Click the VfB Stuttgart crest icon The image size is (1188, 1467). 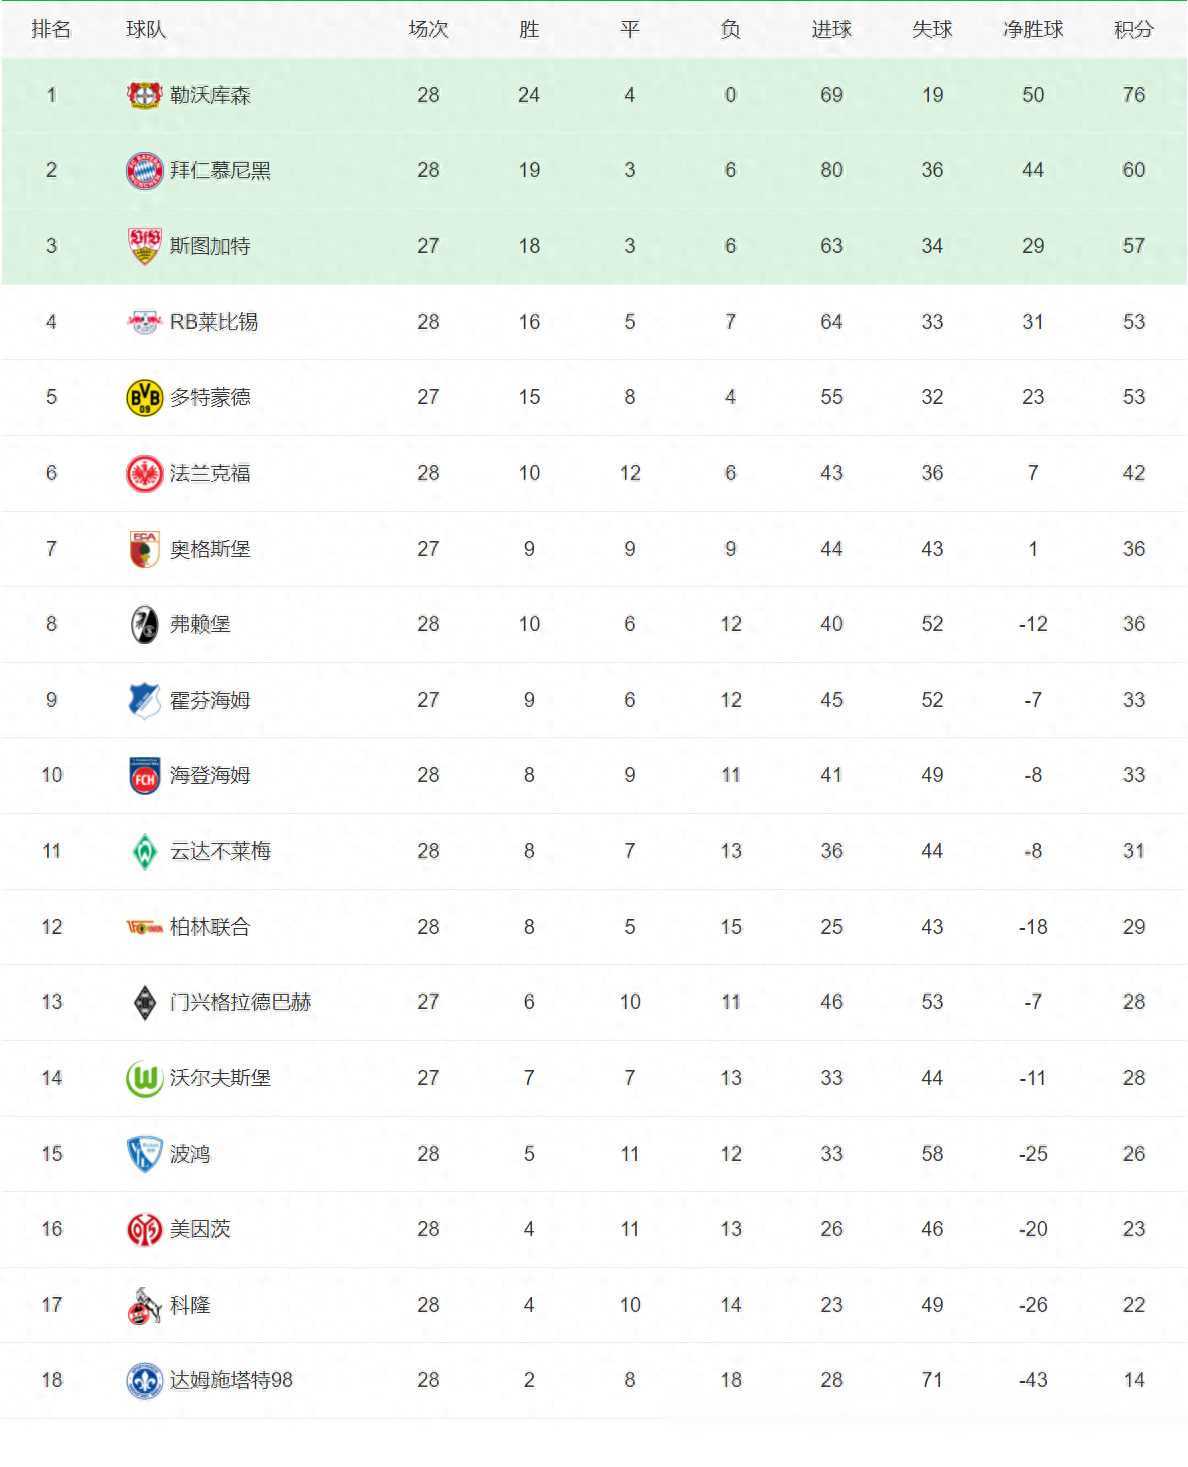point(144,246)
